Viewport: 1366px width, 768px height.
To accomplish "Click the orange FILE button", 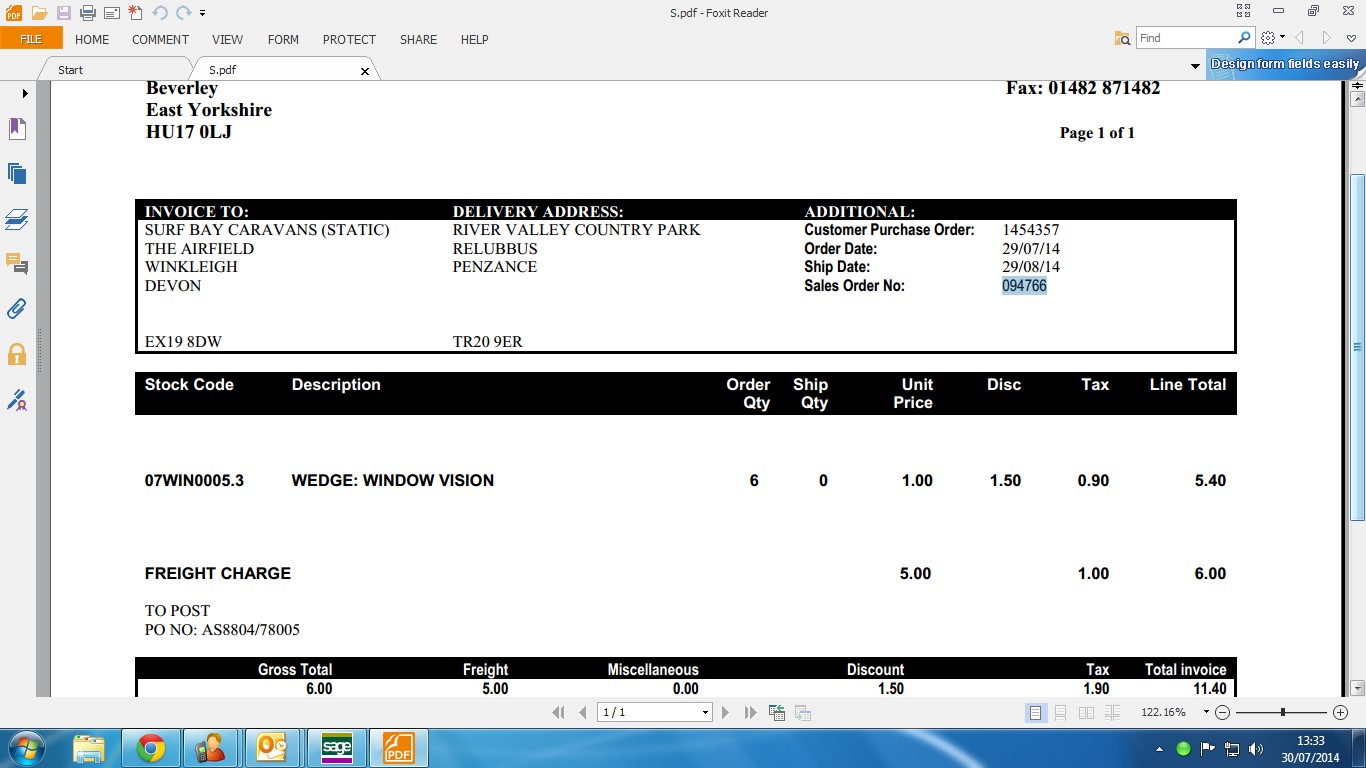I will point(31,39).
